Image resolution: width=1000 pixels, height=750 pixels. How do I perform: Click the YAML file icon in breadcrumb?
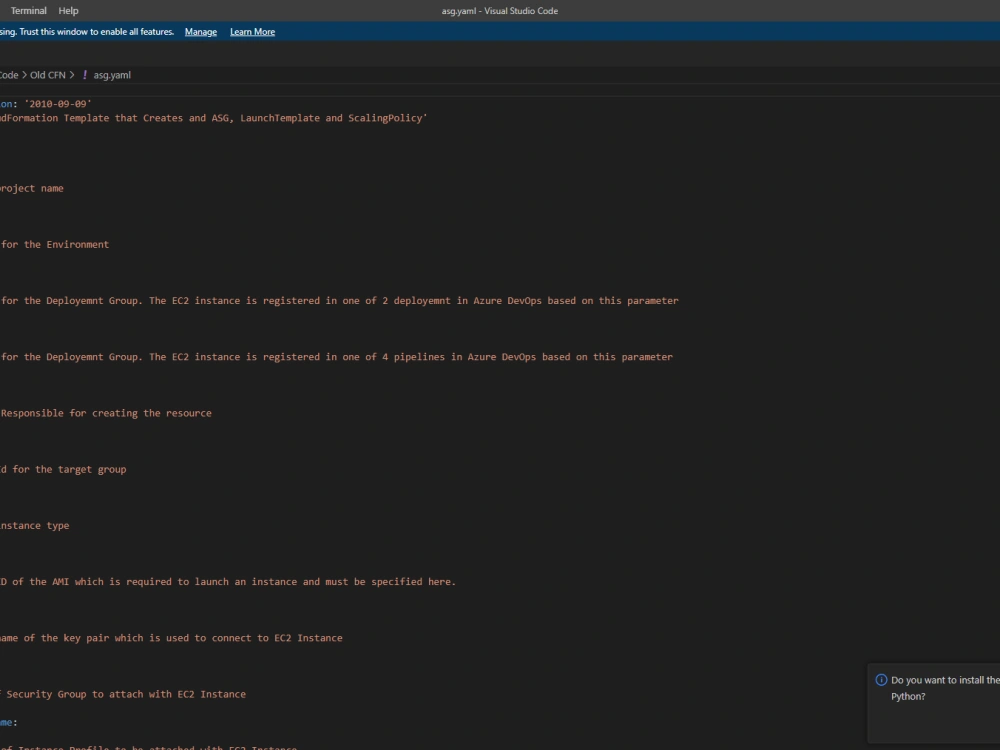85,75
